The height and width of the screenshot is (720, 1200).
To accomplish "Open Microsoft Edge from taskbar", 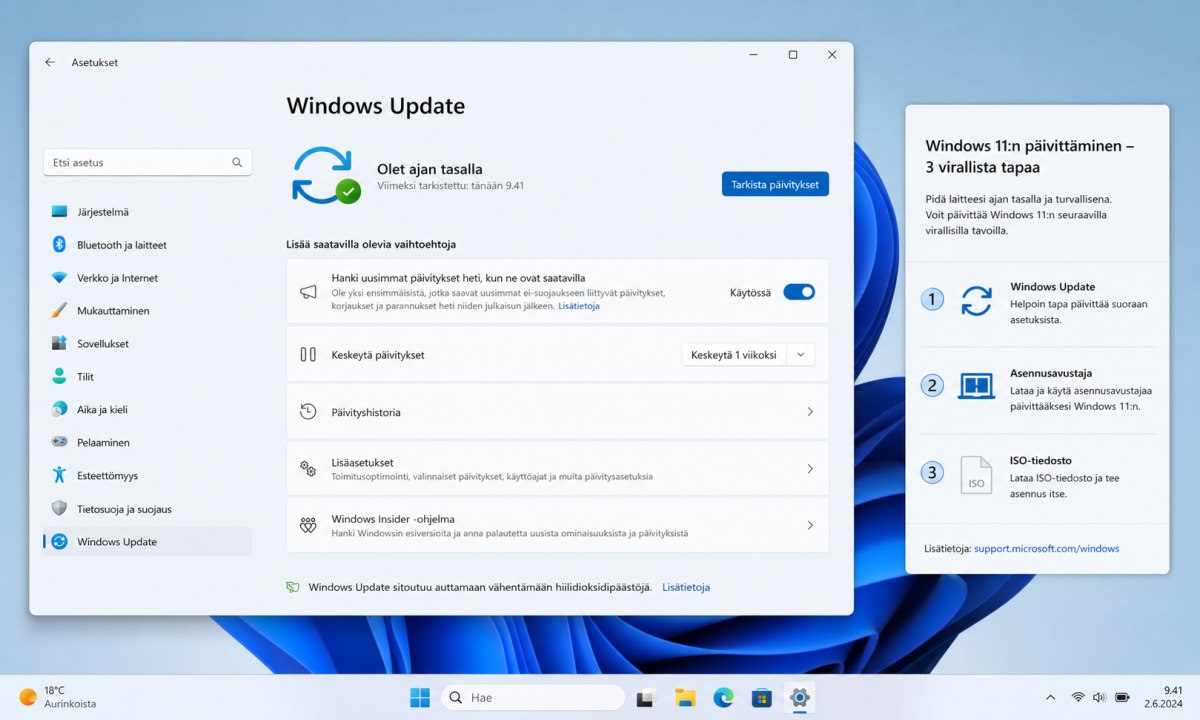I will click(723, 698).
